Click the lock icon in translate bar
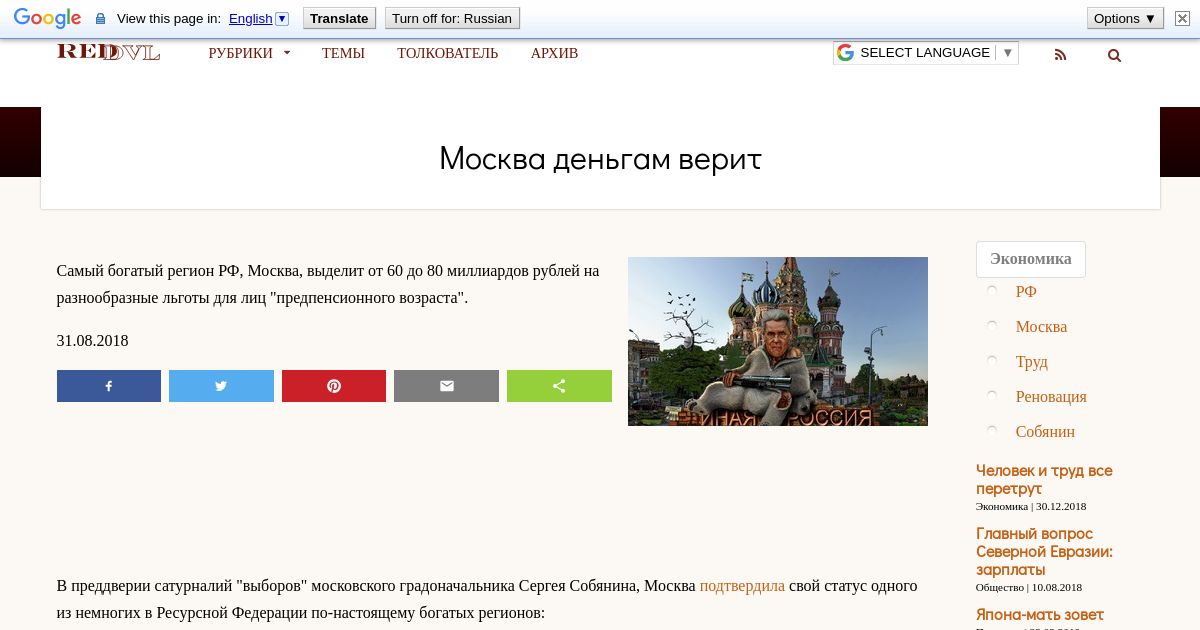 (x=100, y=19)
